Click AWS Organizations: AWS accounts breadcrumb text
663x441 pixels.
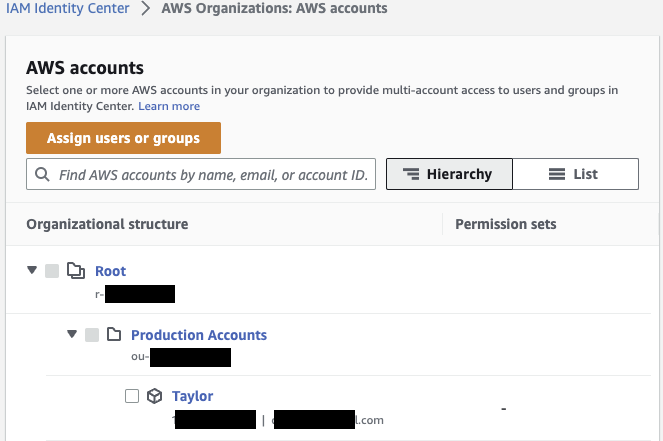tap(274, 8)
